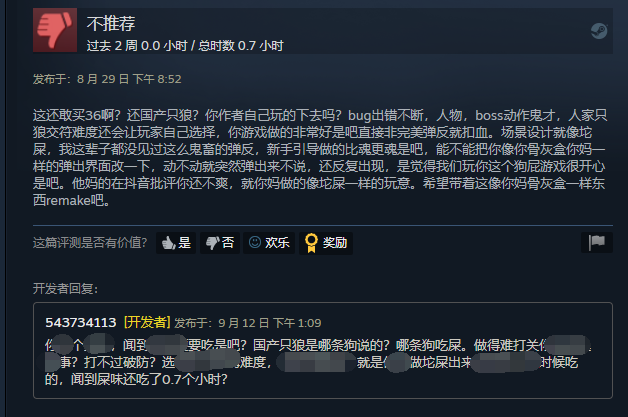Vote 是 to mark review helpful

pos(176,243)
